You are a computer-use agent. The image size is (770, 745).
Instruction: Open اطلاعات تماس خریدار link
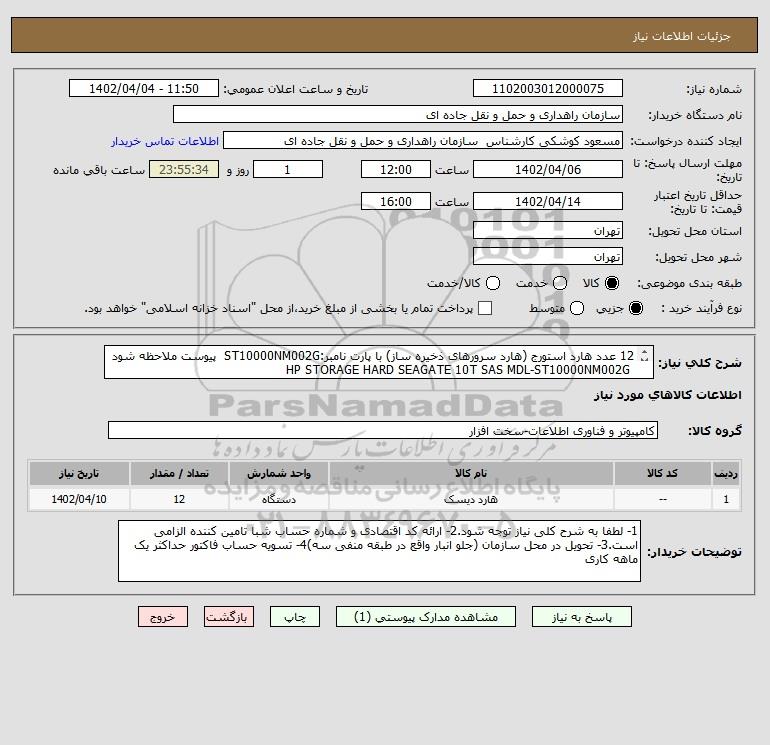[x=165, y=141]
